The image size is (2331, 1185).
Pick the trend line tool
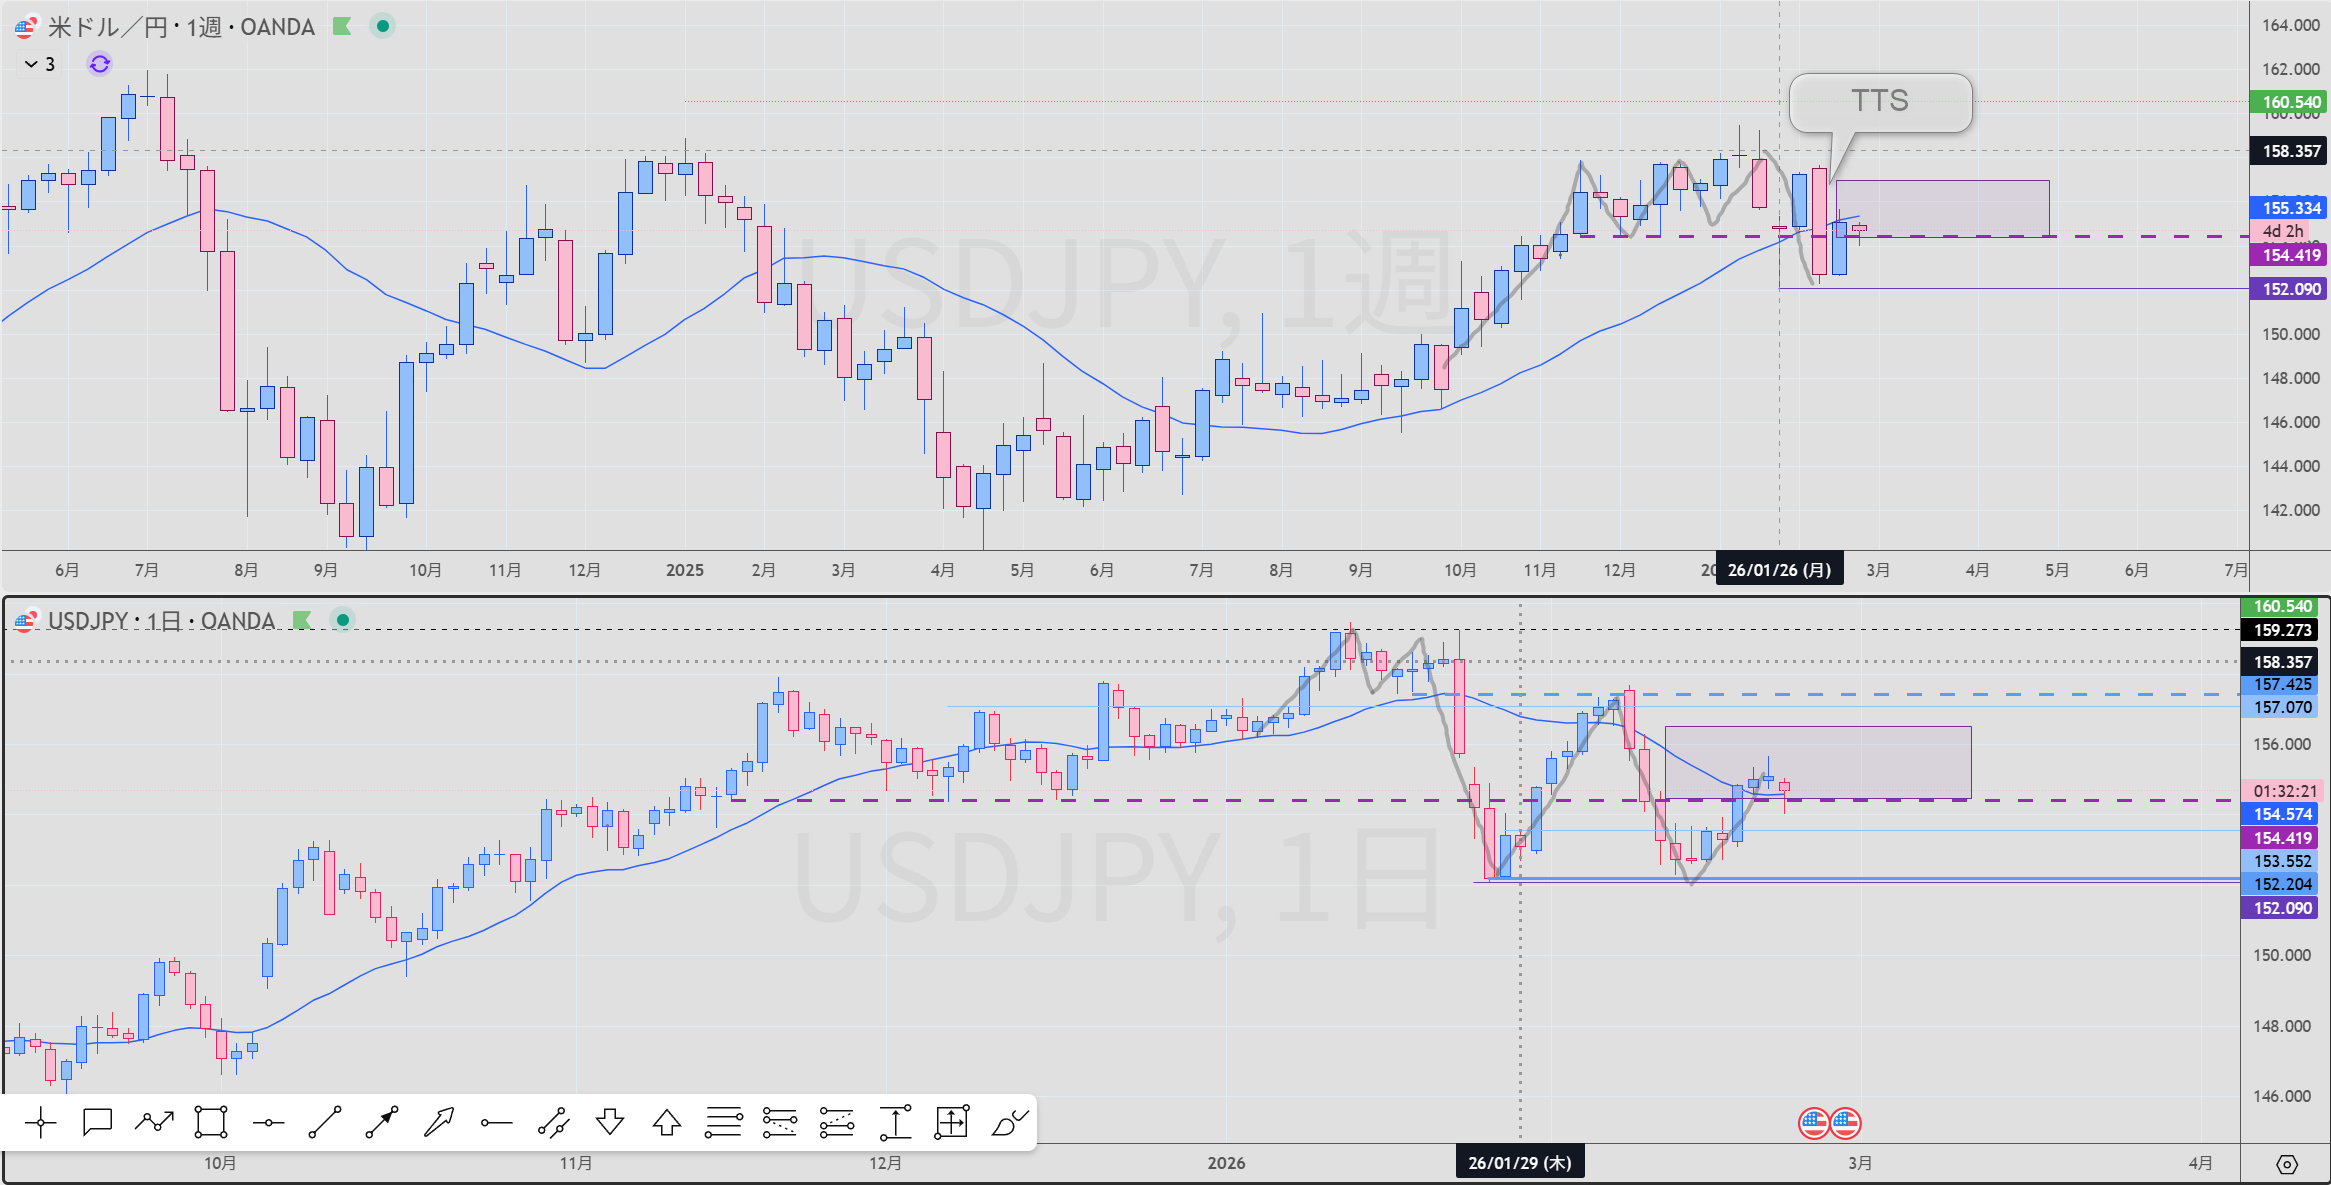[x=325, y=1123]
